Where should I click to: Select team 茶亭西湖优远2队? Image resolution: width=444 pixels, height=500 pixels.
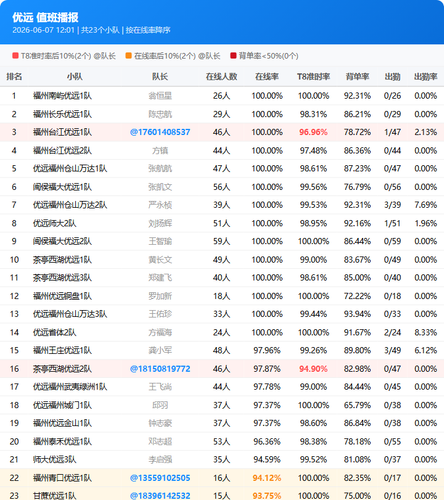(x=62, y=369)
